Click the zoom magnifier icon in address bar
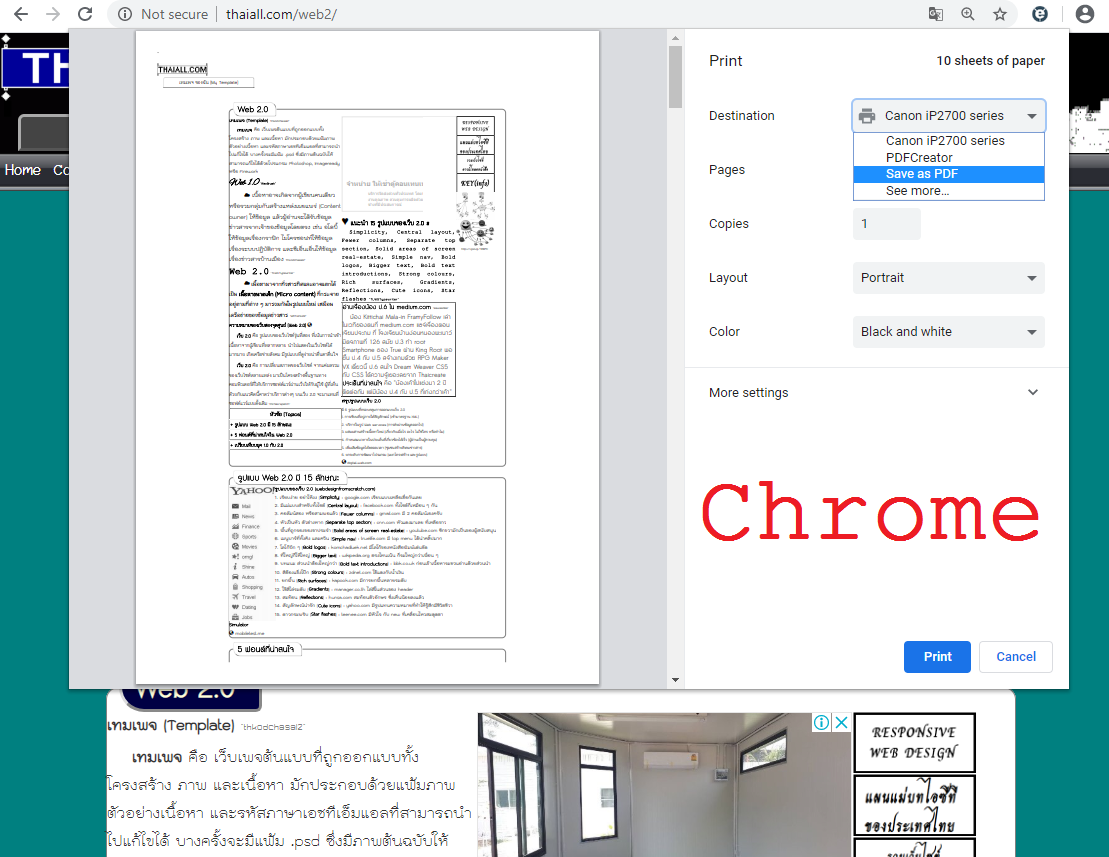The height and width of the screenshot is (857, 1109). 968,14
